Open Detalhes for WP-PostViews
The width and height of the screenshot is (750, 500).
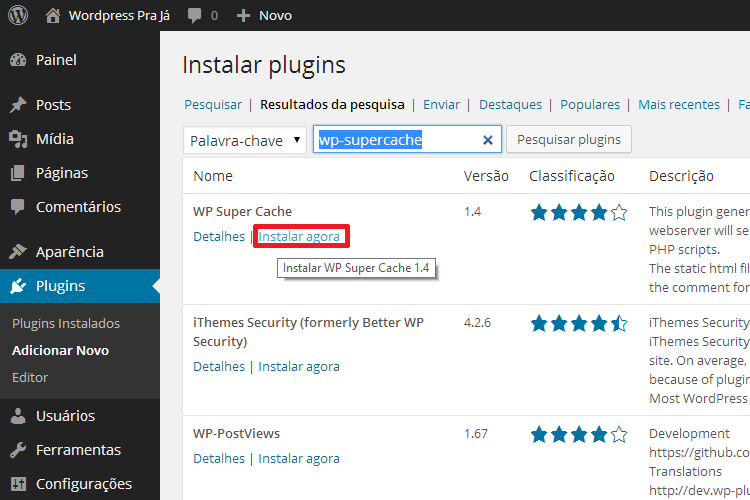coord(219,458)
